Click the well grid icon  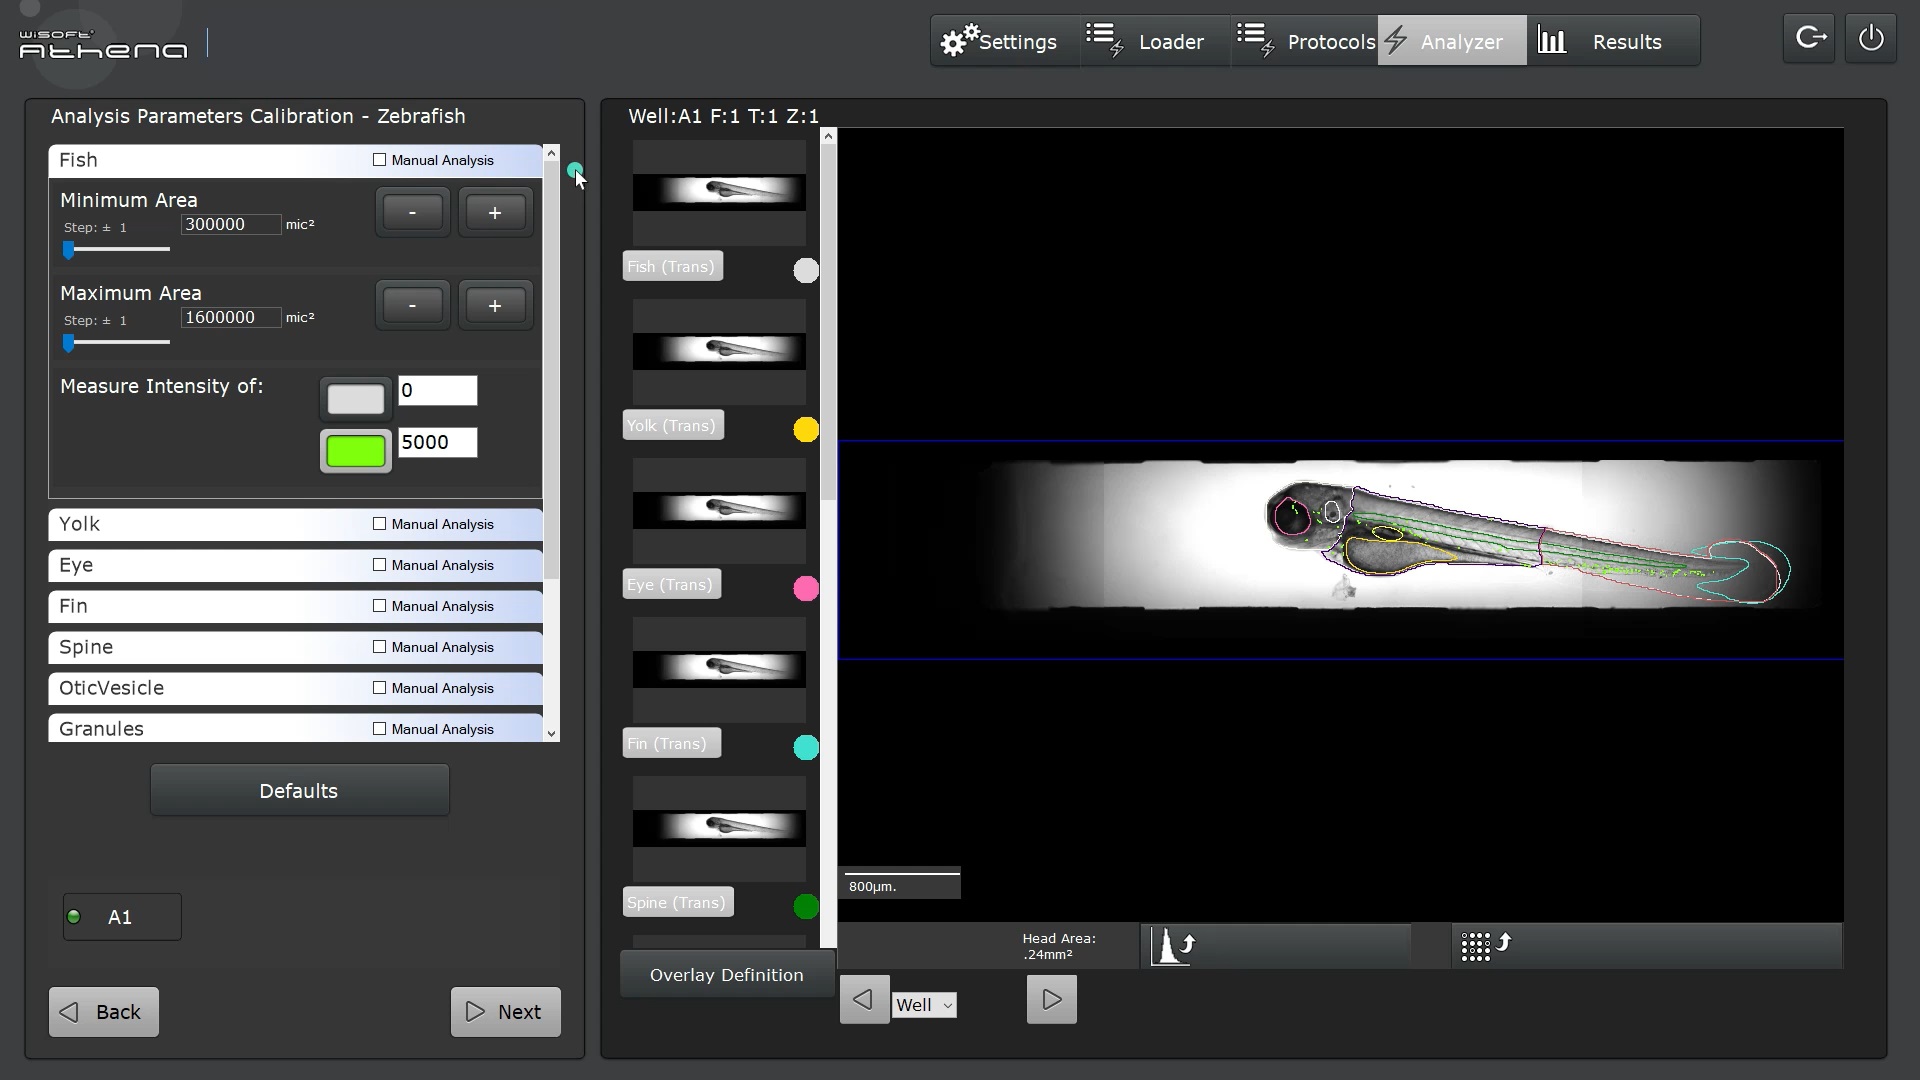tap(1484, 946)
